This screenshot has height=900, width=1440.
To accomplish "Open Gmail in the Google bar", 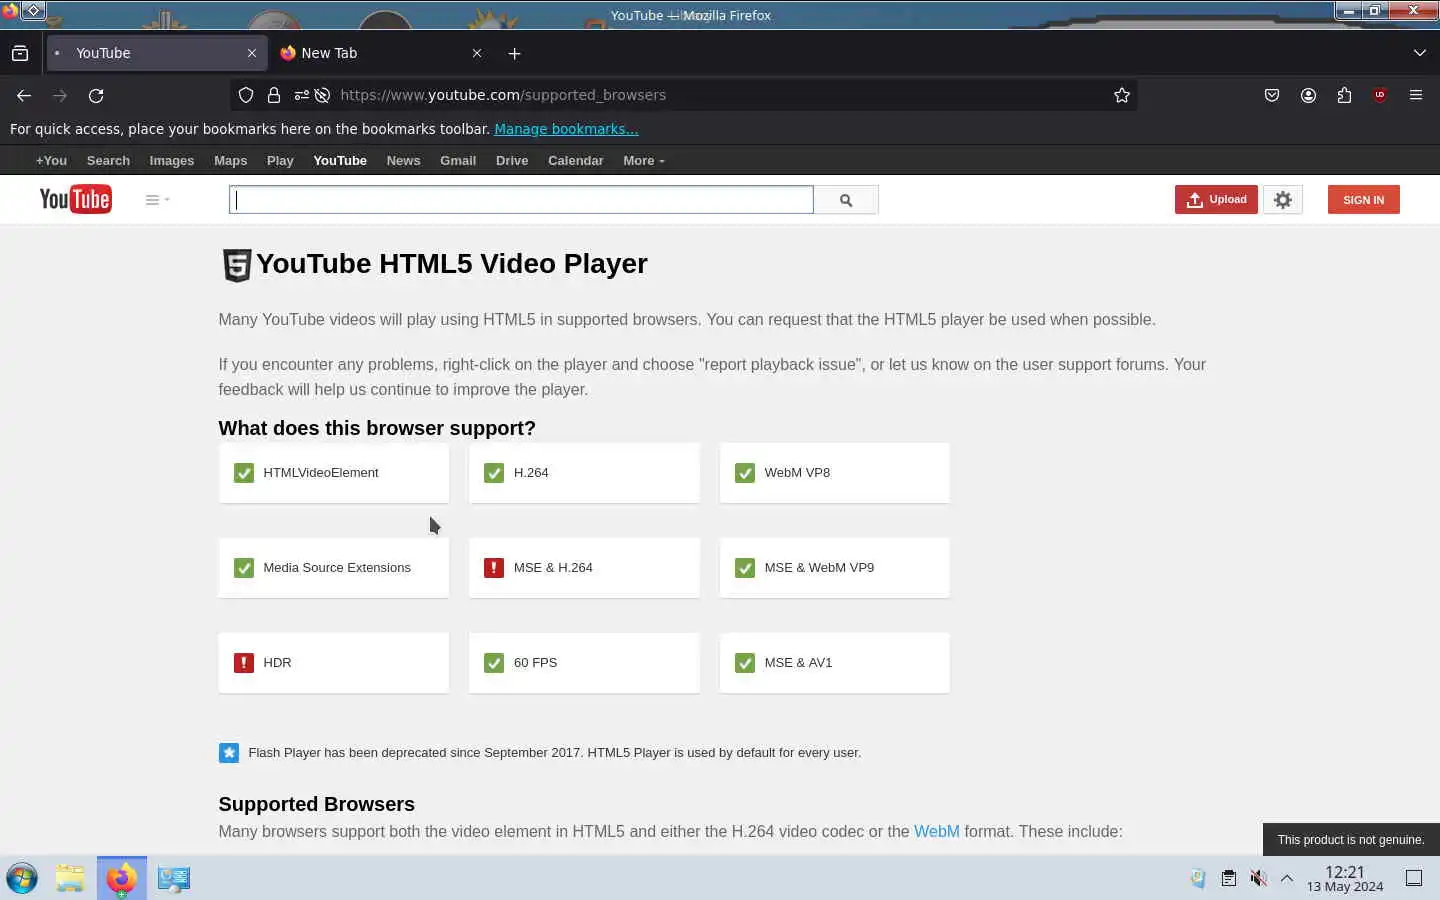I will [458, 161].
